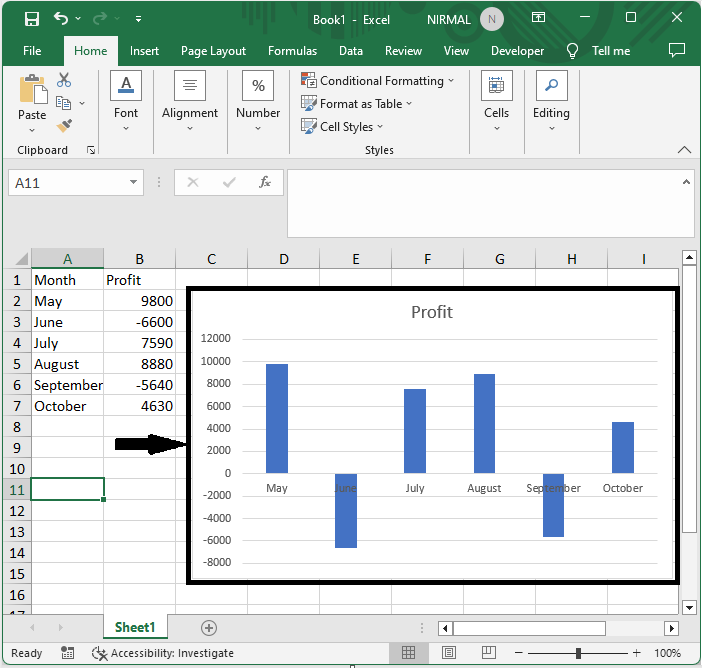Select cell B2 containing 9800
Screen dimensions: 702x668
[x=139, y=301]
